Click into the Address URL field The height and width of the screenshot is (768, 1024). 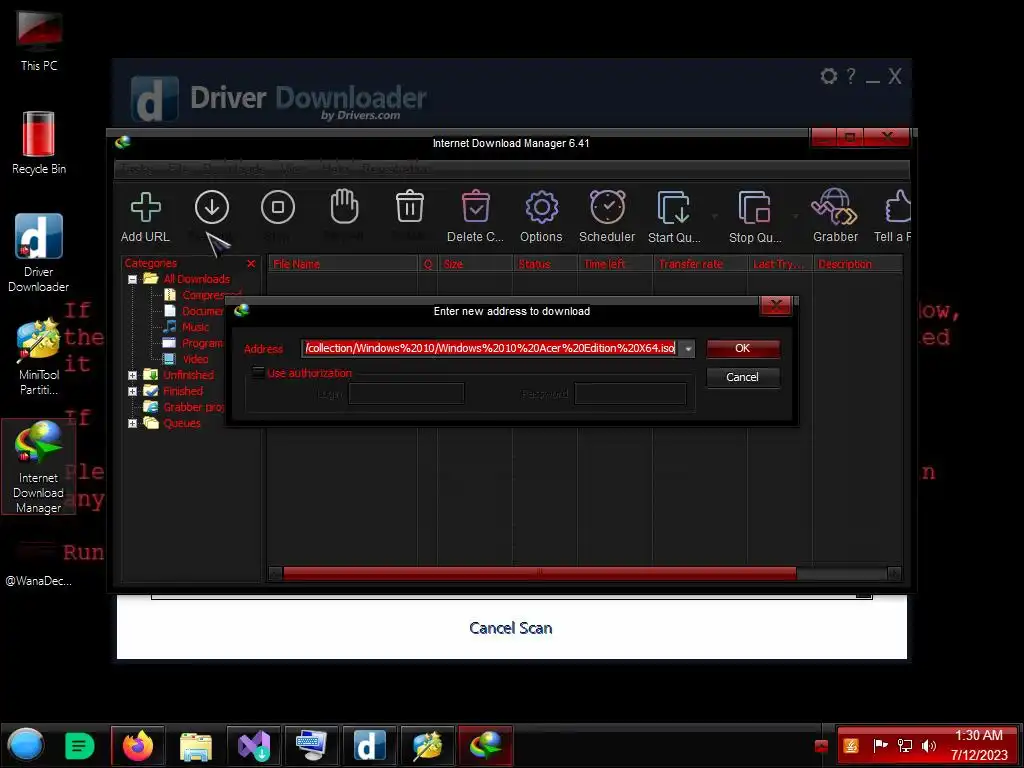click(x=490, y=348)
